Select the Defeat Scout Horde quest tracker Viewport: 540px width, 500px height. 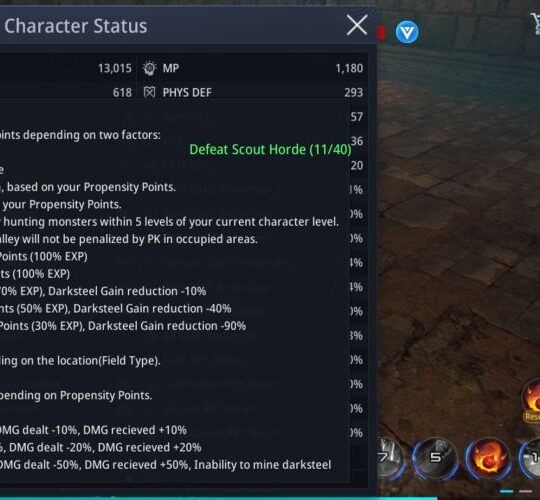click(x=270, y=149)
